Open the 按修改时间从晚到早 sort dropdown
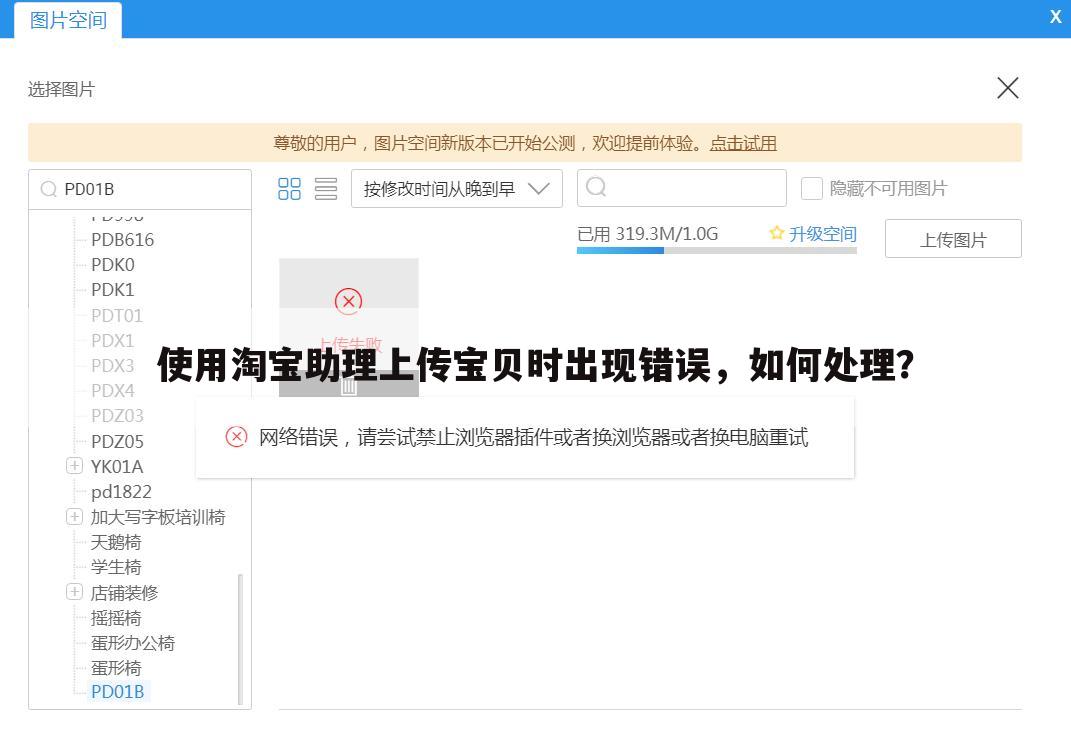 (x=456, y=189)
